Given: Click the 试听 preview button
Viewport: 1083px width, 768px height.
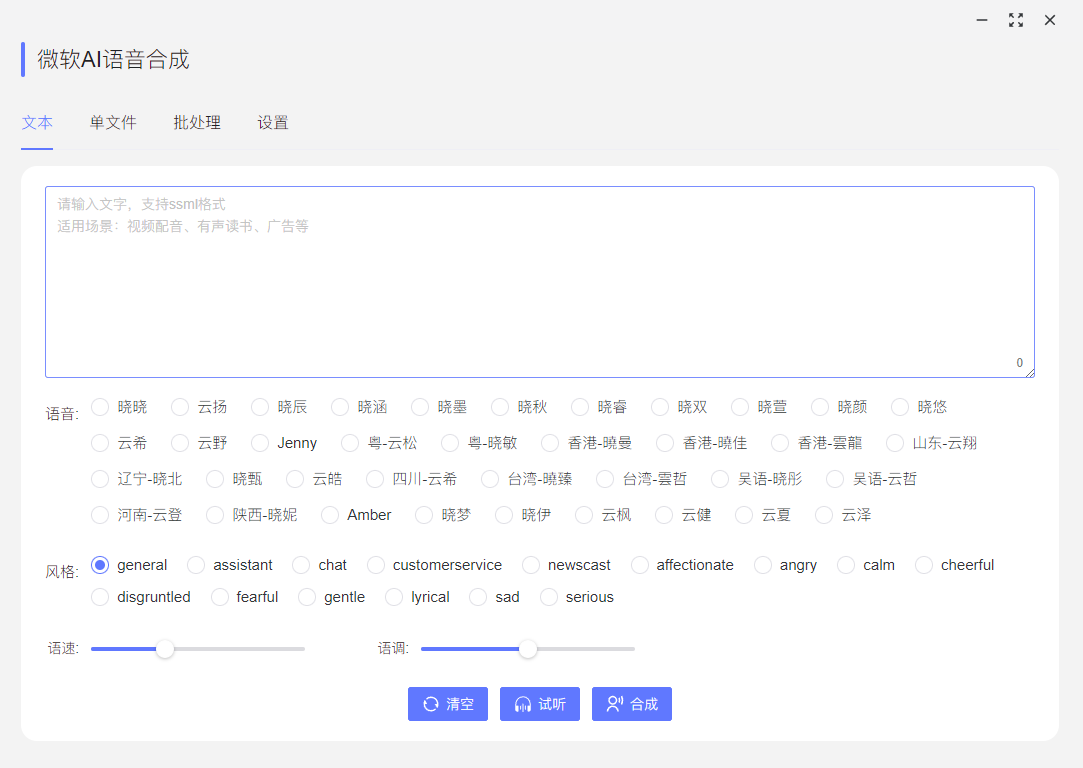Looking at the screenshot, I should coord(539,704).
